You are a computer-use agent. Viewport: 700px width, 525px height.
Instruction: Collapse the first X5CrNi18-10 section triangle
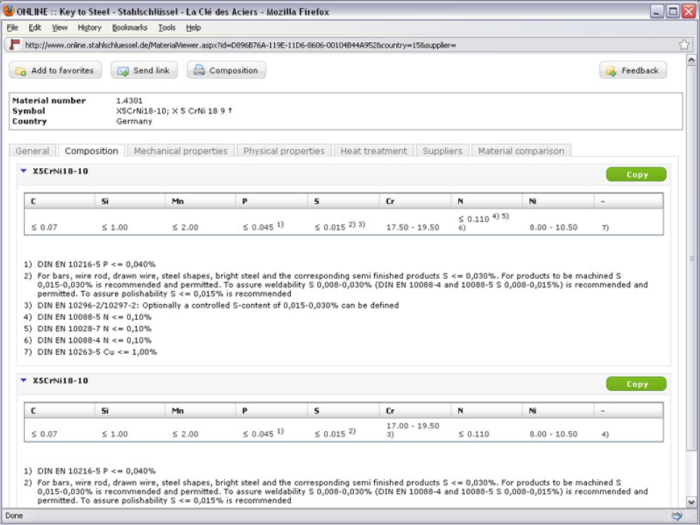coord(24,171)
